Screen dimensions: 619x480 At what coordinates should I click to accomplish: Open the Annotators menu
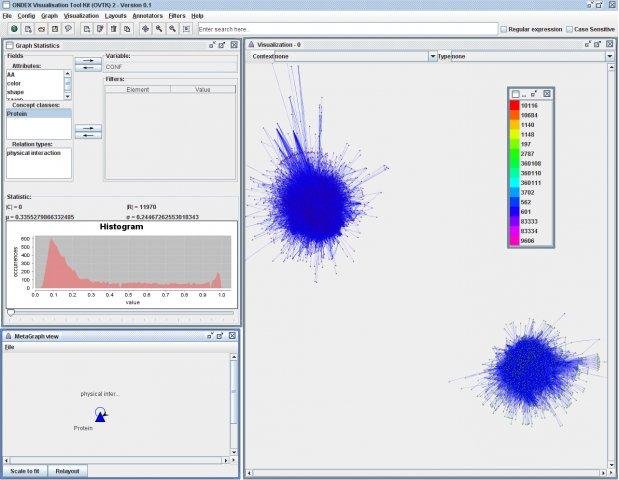pyautogui.click(x=147, y=16)
